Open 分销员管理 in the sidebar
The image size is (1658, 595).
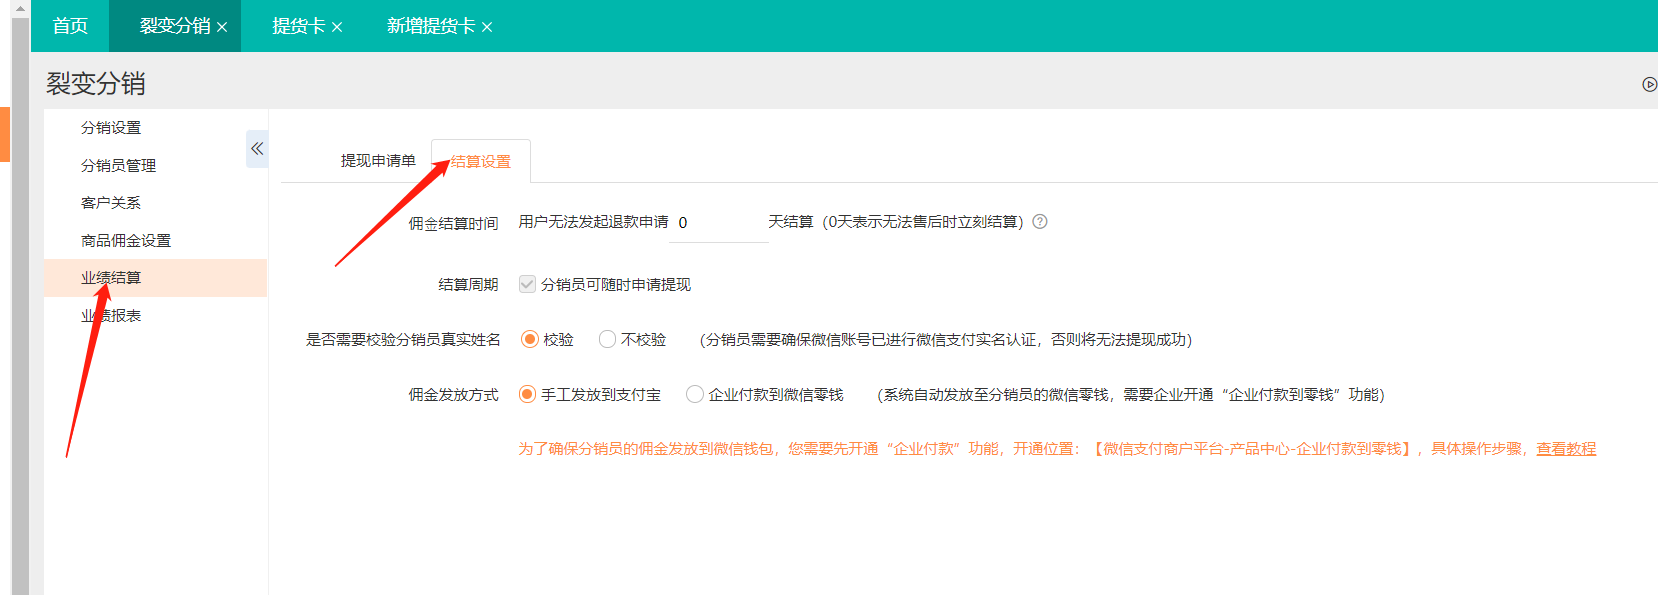click(x=118, y=166)
